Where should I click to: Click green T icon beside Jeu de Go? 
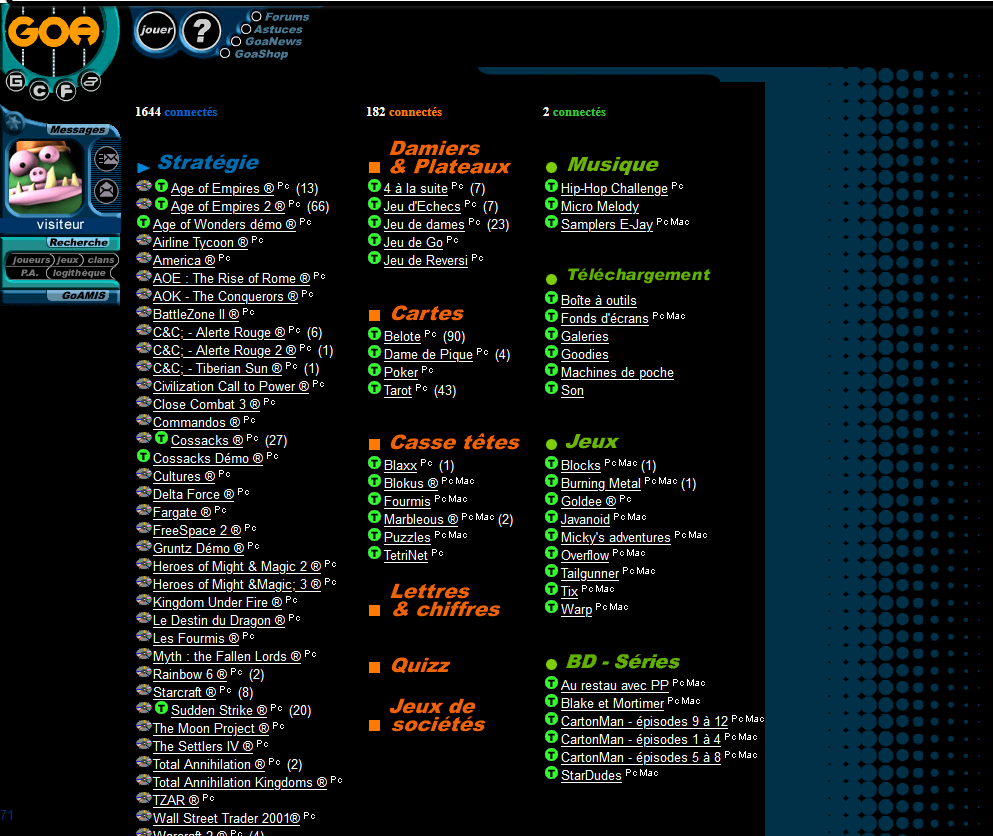pos(374,240)
